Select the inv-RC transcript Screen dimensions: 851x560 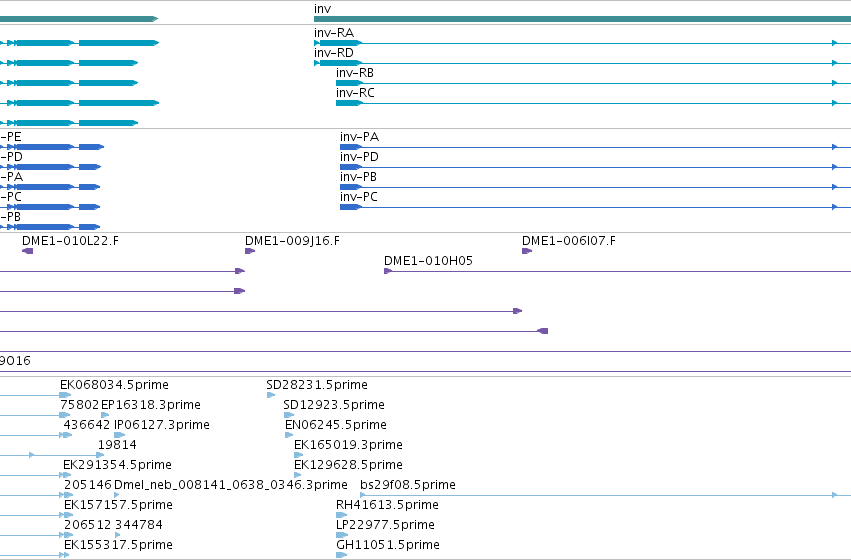coord(593,103)
